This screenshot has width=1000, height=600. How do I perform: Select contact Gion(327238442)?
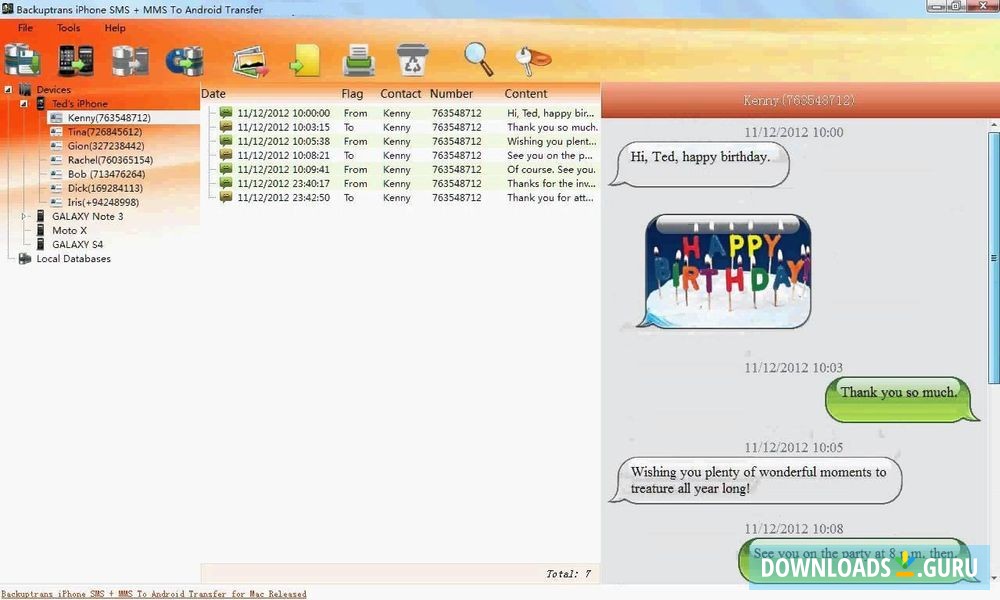(x=106, y=146)
